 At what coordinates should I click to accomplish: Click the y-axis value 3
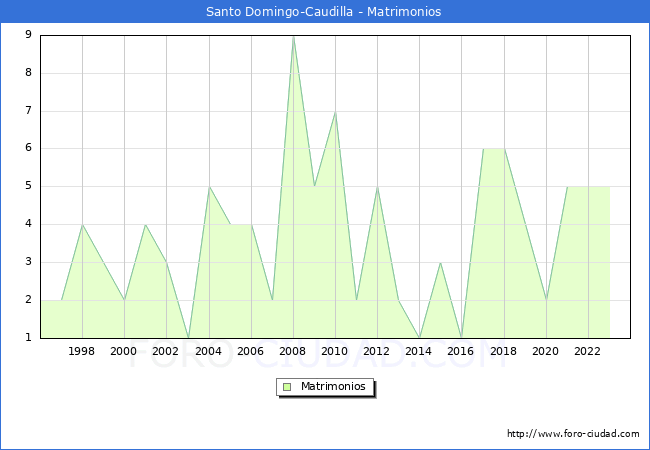tap(28, 261)
